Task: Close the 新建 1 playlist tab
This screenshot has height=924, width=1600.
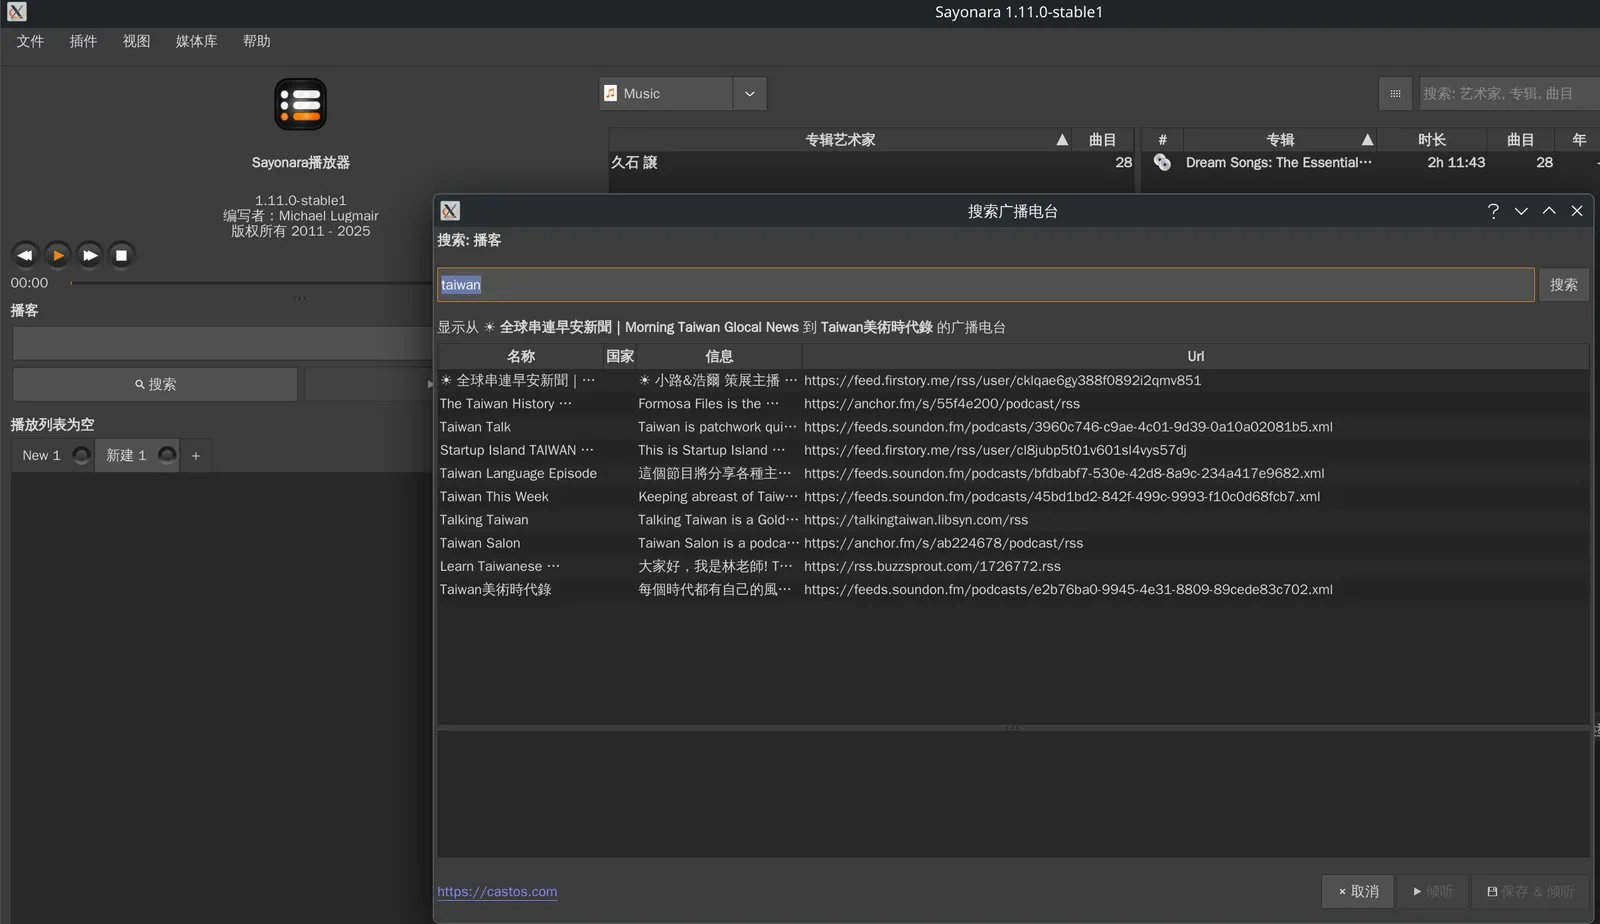Action: (167, 455)
